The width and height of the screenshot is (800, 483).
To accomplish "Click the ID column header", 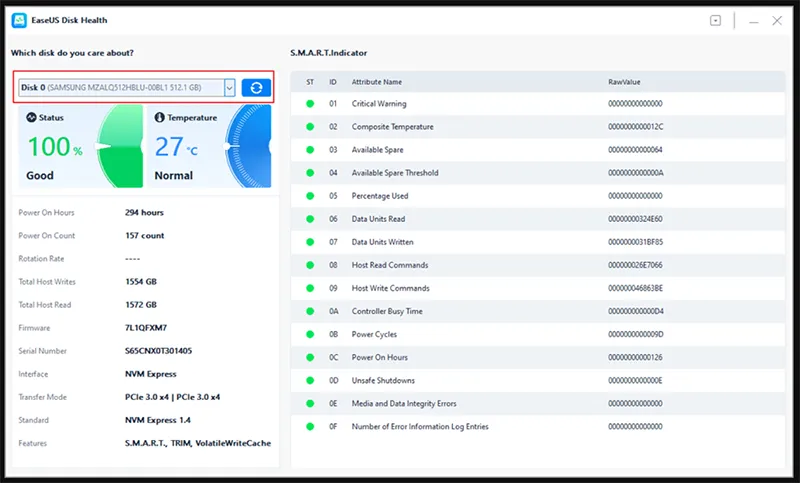I will 333,82.
